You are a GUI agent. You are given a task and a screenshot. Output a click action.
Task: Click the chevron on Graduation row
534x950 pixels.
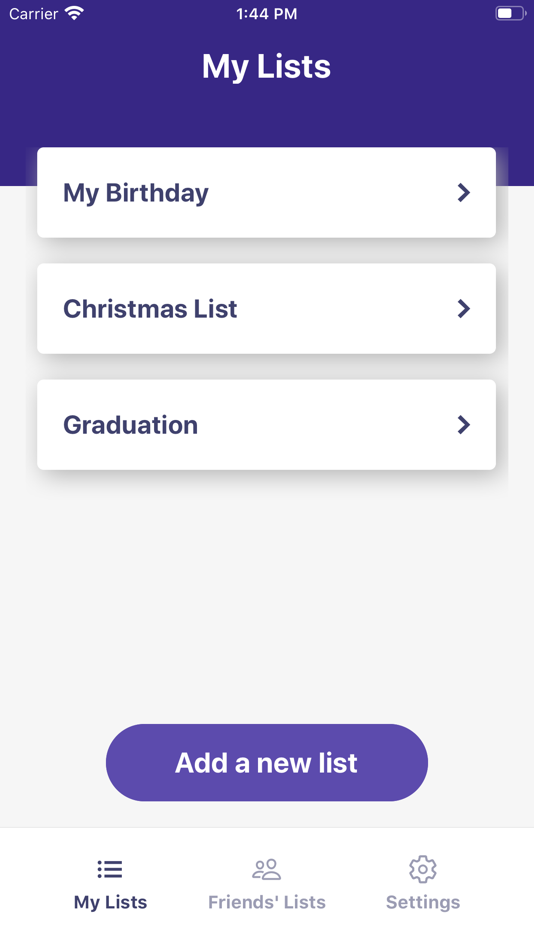(464, 425)
